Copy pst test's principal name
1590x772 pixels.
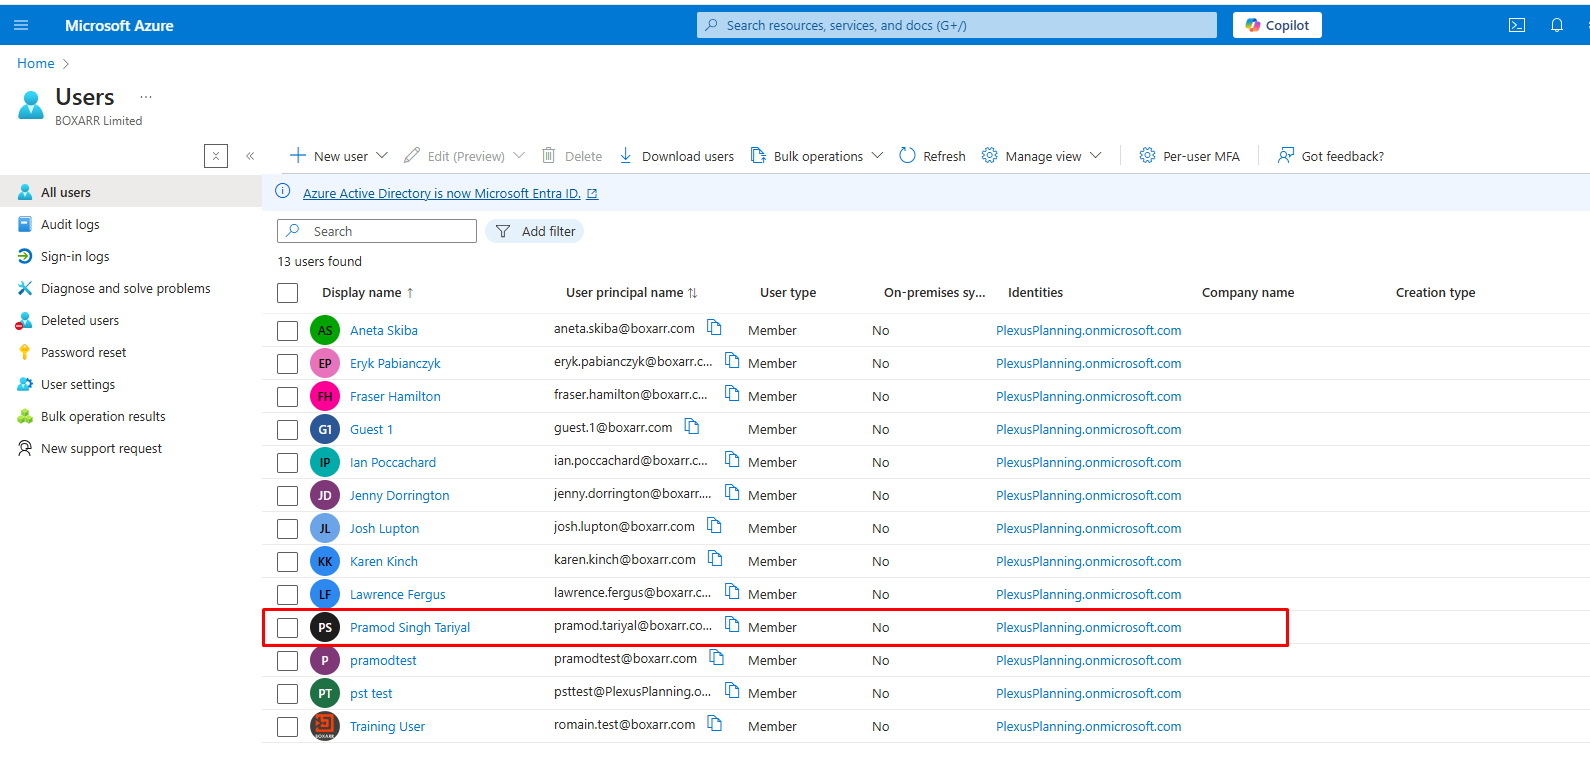732,690
